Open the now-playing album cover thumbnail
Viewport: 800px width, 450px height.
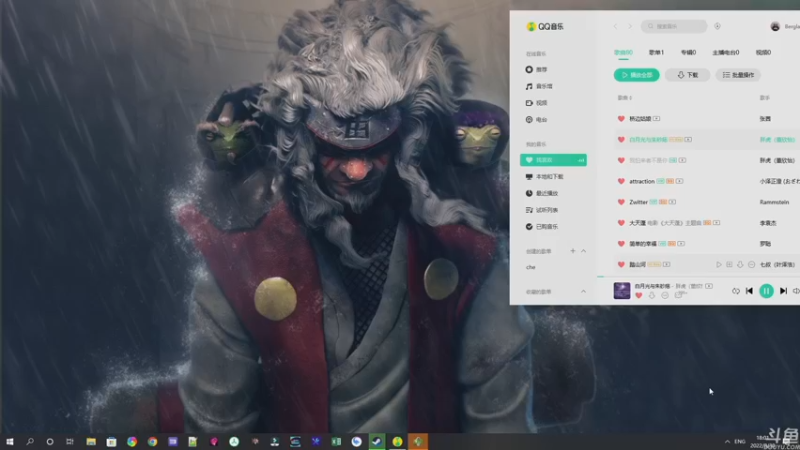click(621, 290)
